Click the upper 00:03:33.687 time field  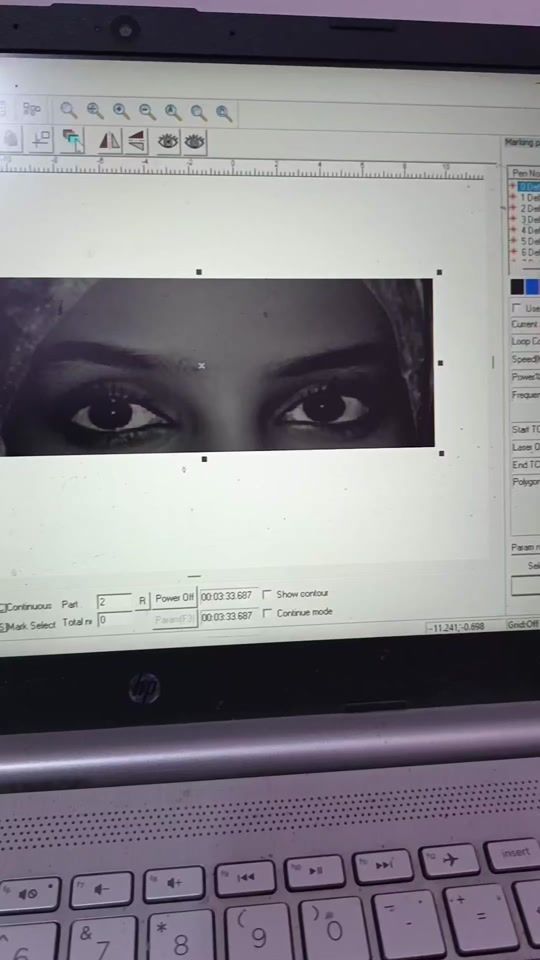coord(227,595)
